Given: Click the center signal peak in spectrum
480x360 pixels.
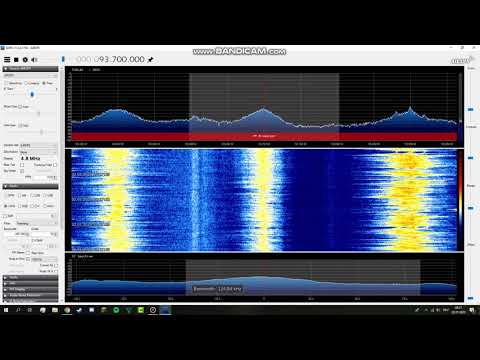Looking at the screenshot, I should pyautogui.click(x=263, y=109).
